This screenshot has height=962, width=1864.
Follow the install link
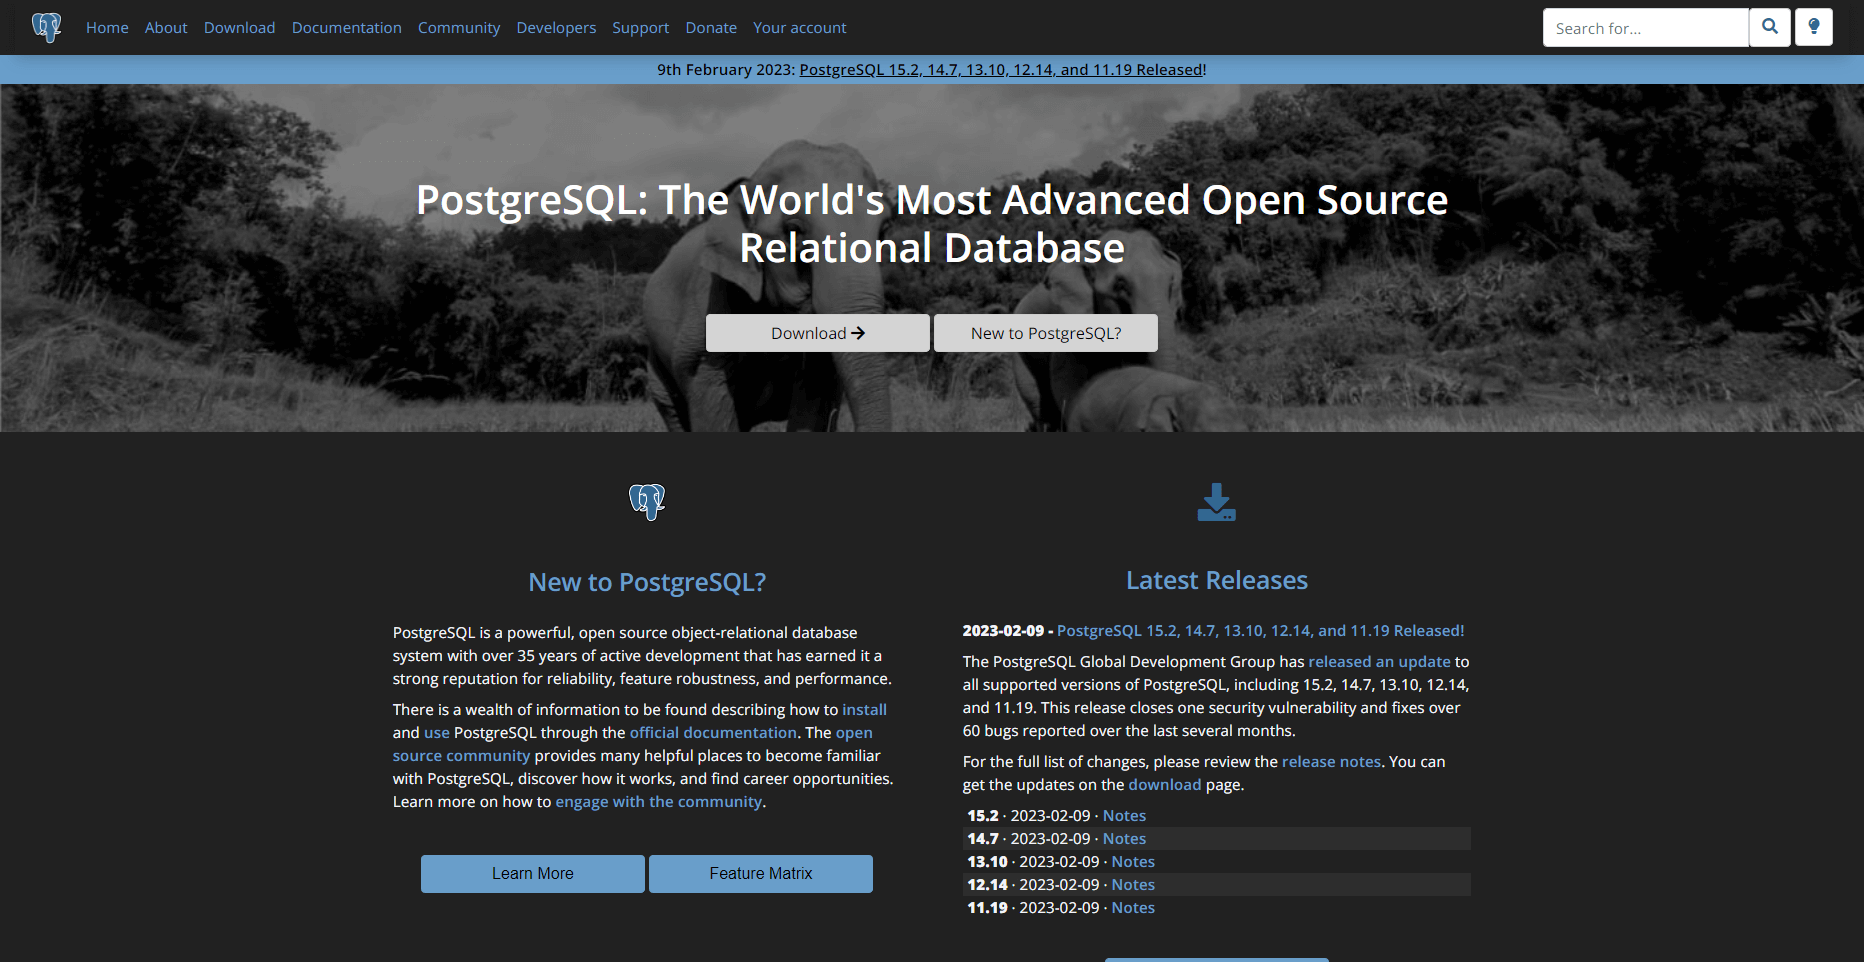[x=865, y=710]
